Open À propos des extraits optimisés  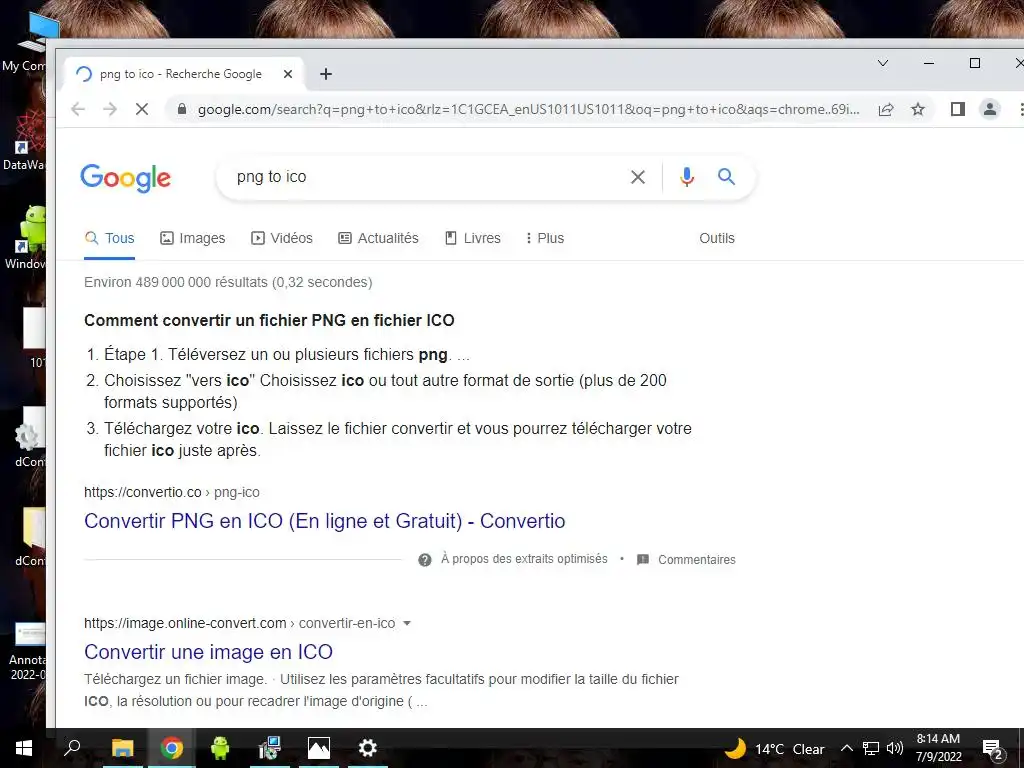click(x=524, y=559)
